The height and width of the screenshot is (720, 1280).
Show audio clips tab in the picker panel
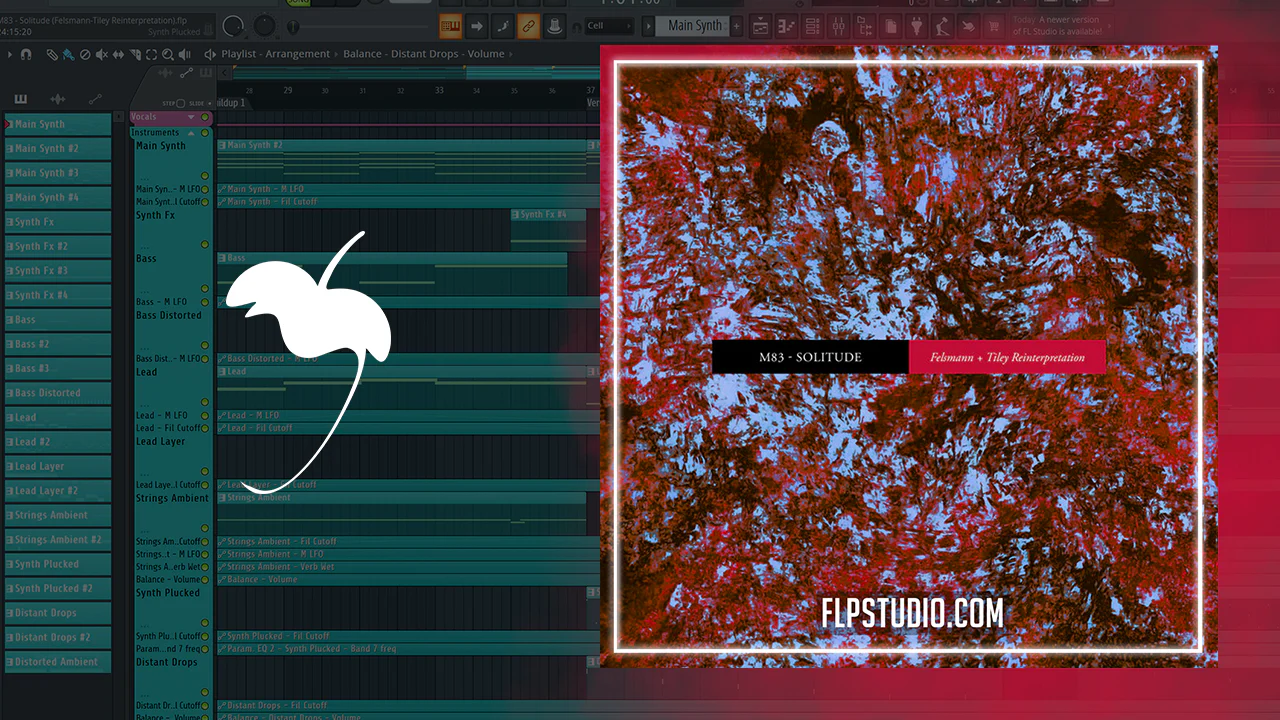tap(58, 99)
